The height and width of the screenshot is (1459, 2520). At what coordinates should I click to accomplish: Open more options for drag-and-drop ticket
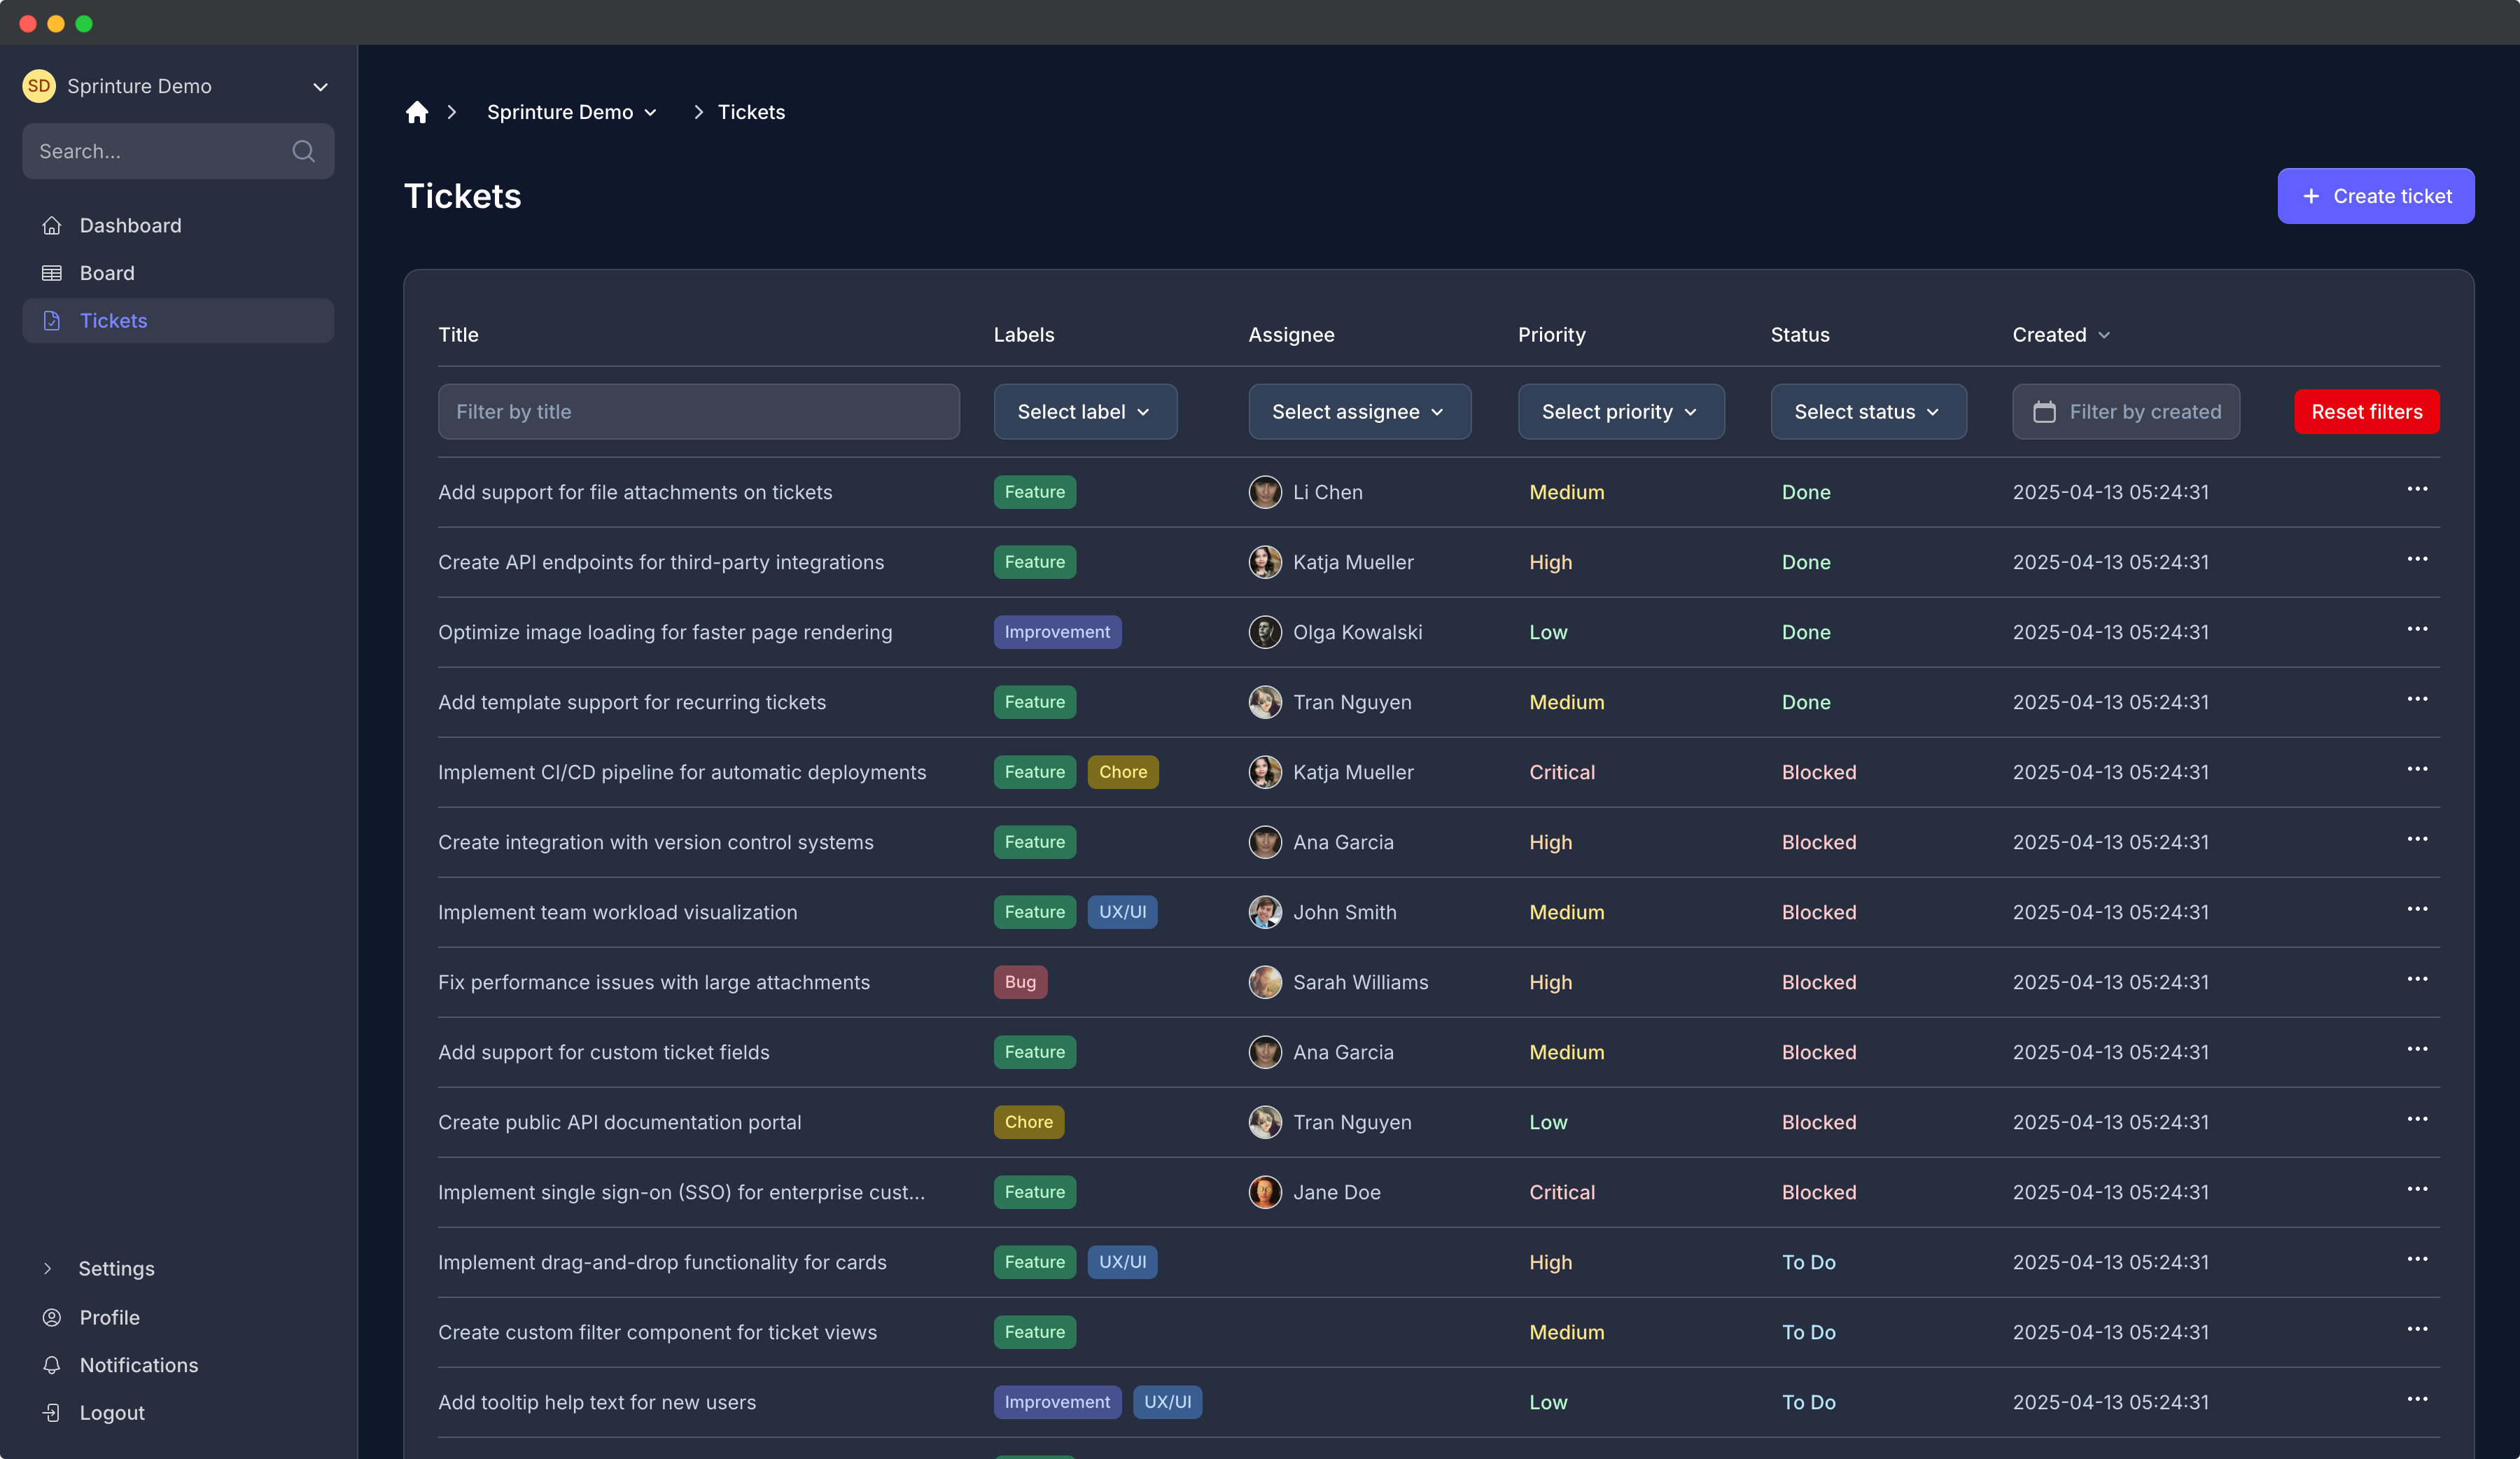tap(2417, 1259)
